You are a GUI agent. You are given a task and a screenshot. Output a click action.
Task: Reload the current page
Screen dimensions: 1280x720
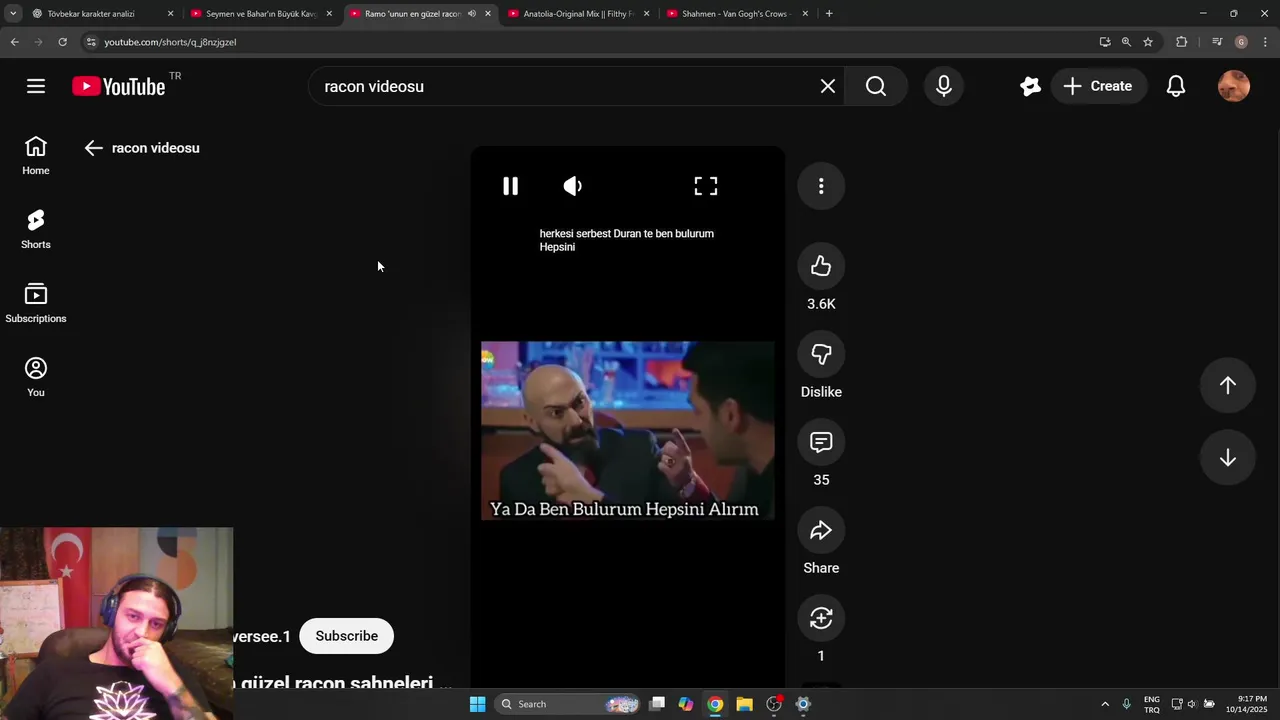point(62,42)
